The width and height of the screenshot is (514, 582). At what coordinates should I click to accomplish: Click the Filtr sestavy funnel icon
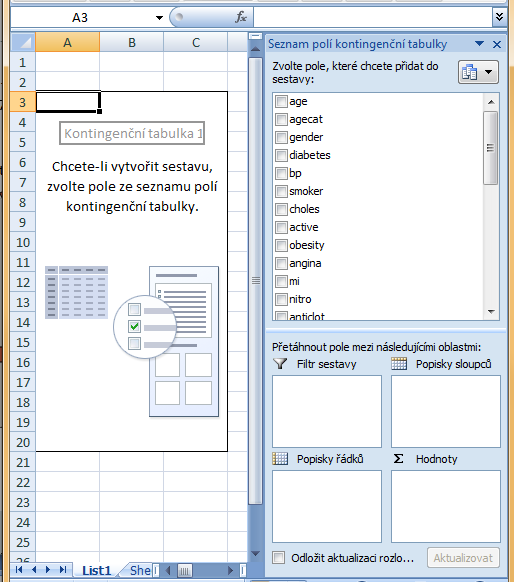tap(280, 363)
